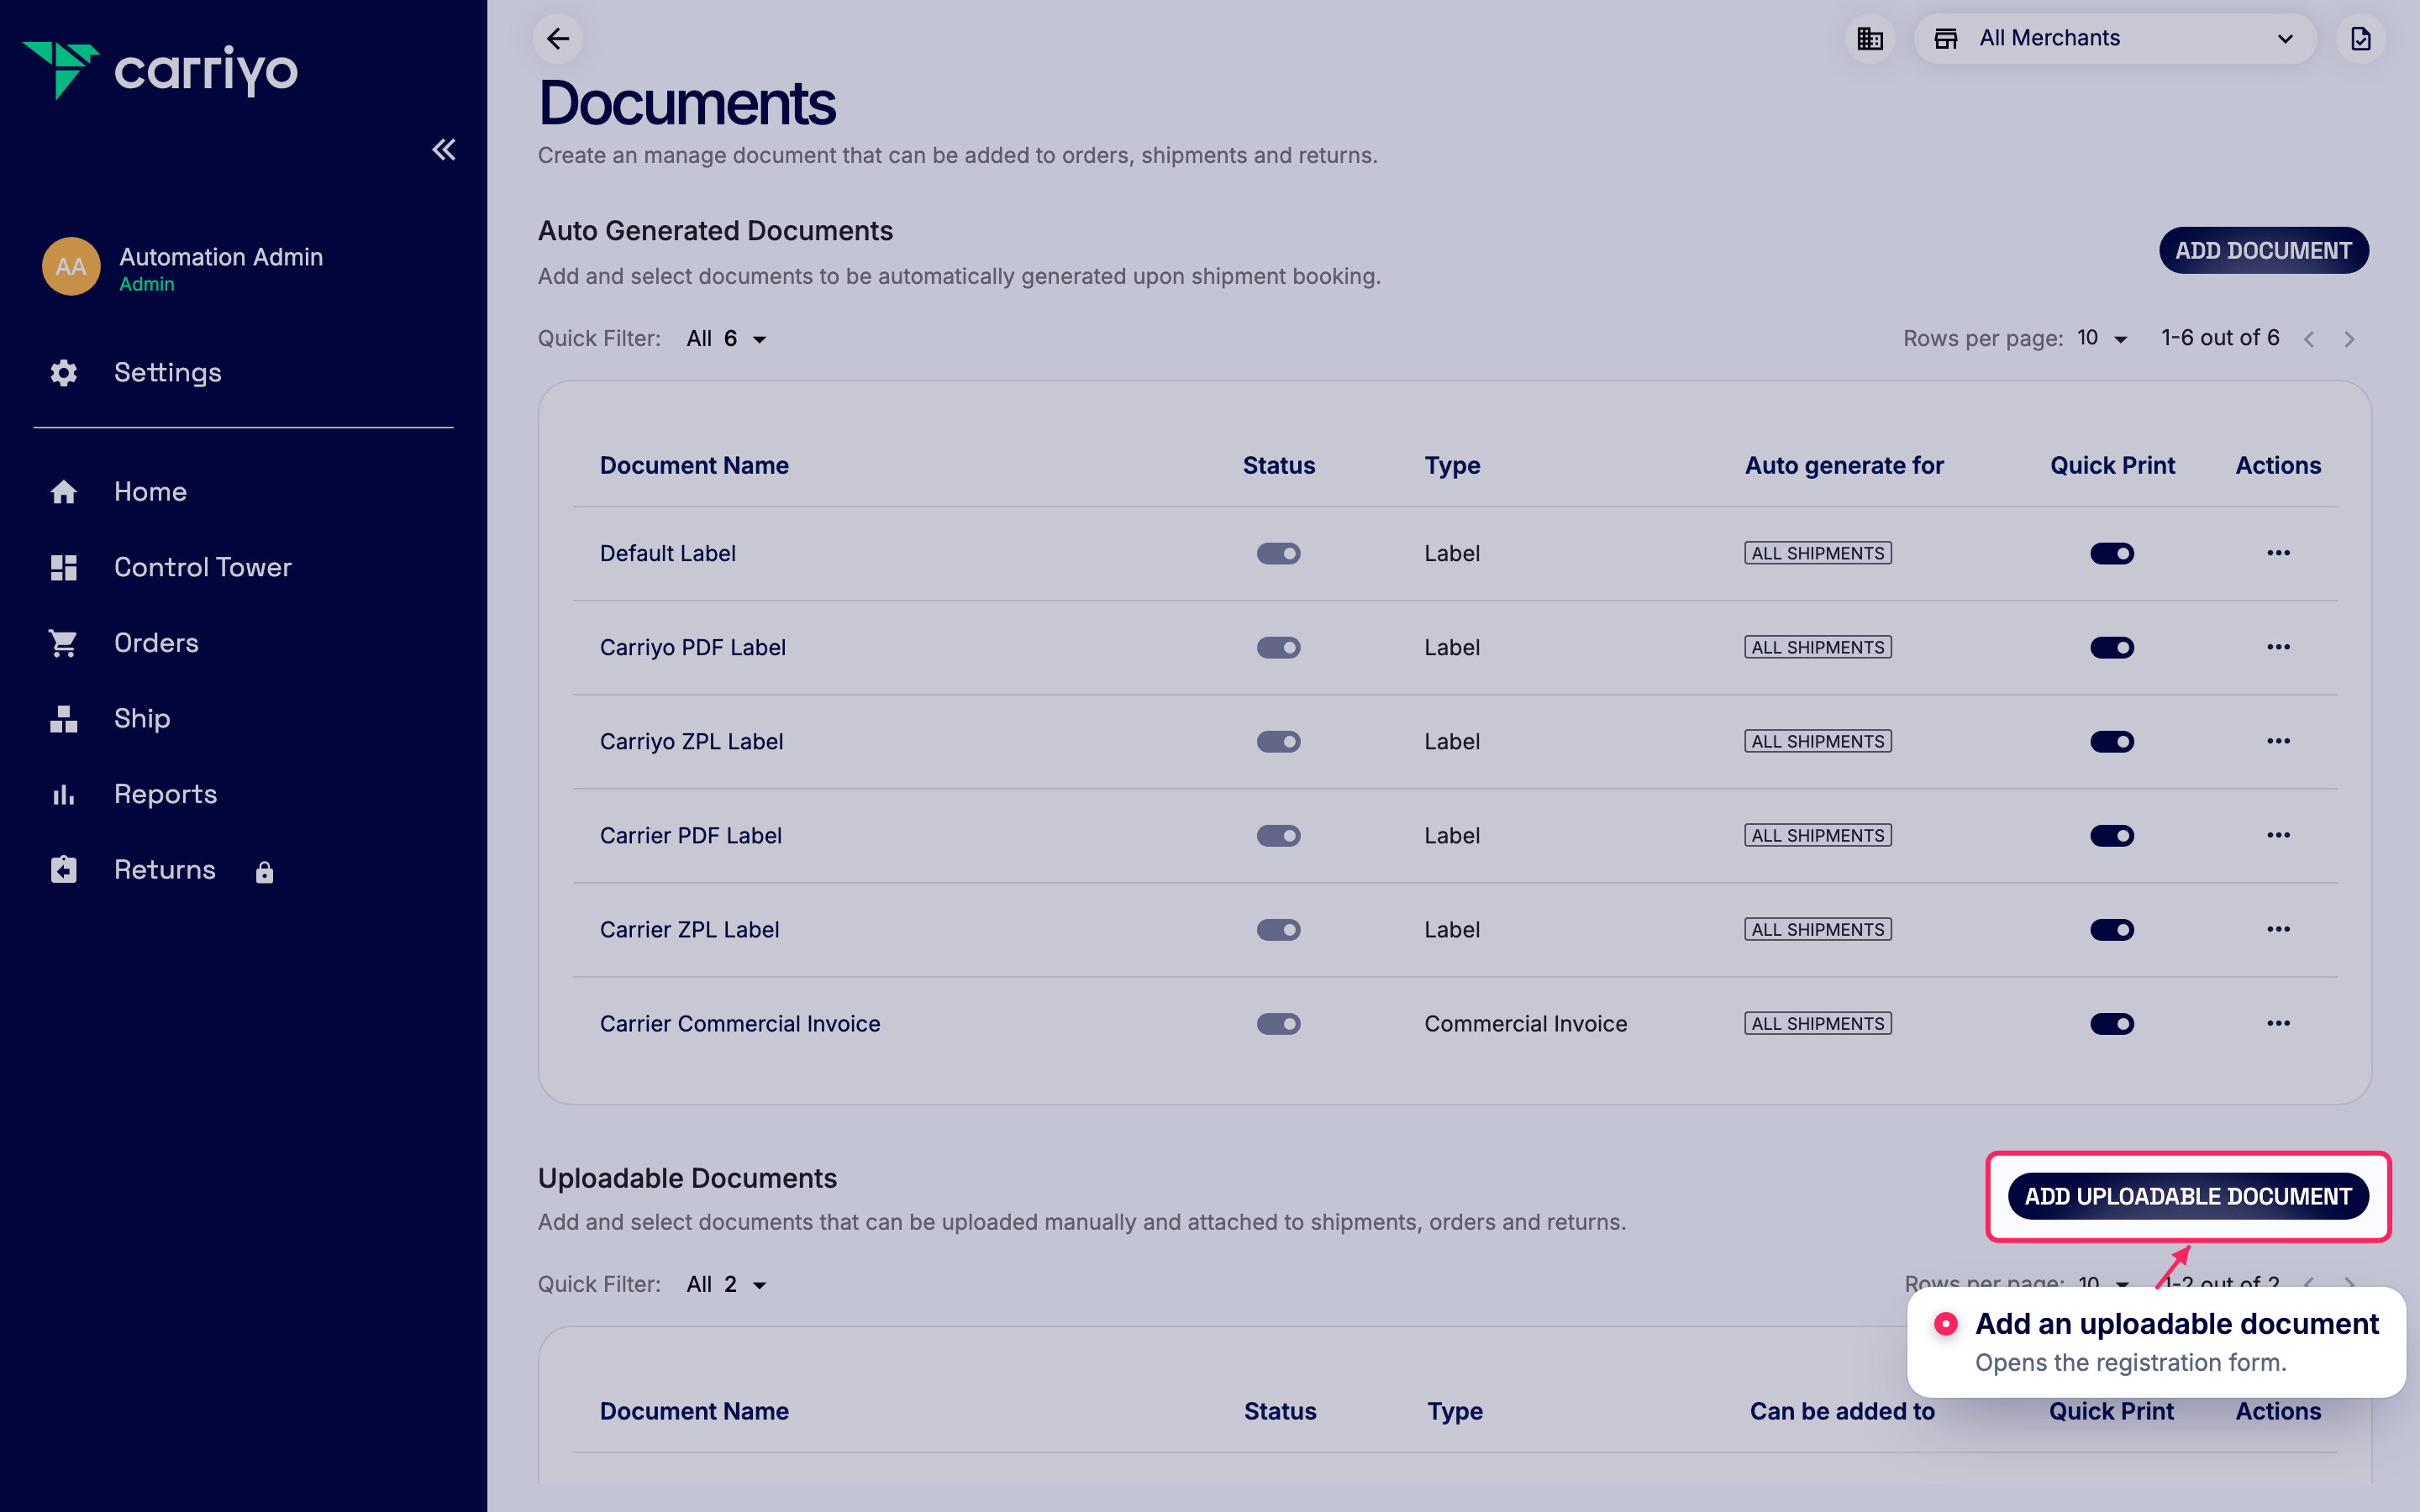This screenshot has width=2420, height=1512.
Task: Click the Home house icon
Action: [64, 492]
